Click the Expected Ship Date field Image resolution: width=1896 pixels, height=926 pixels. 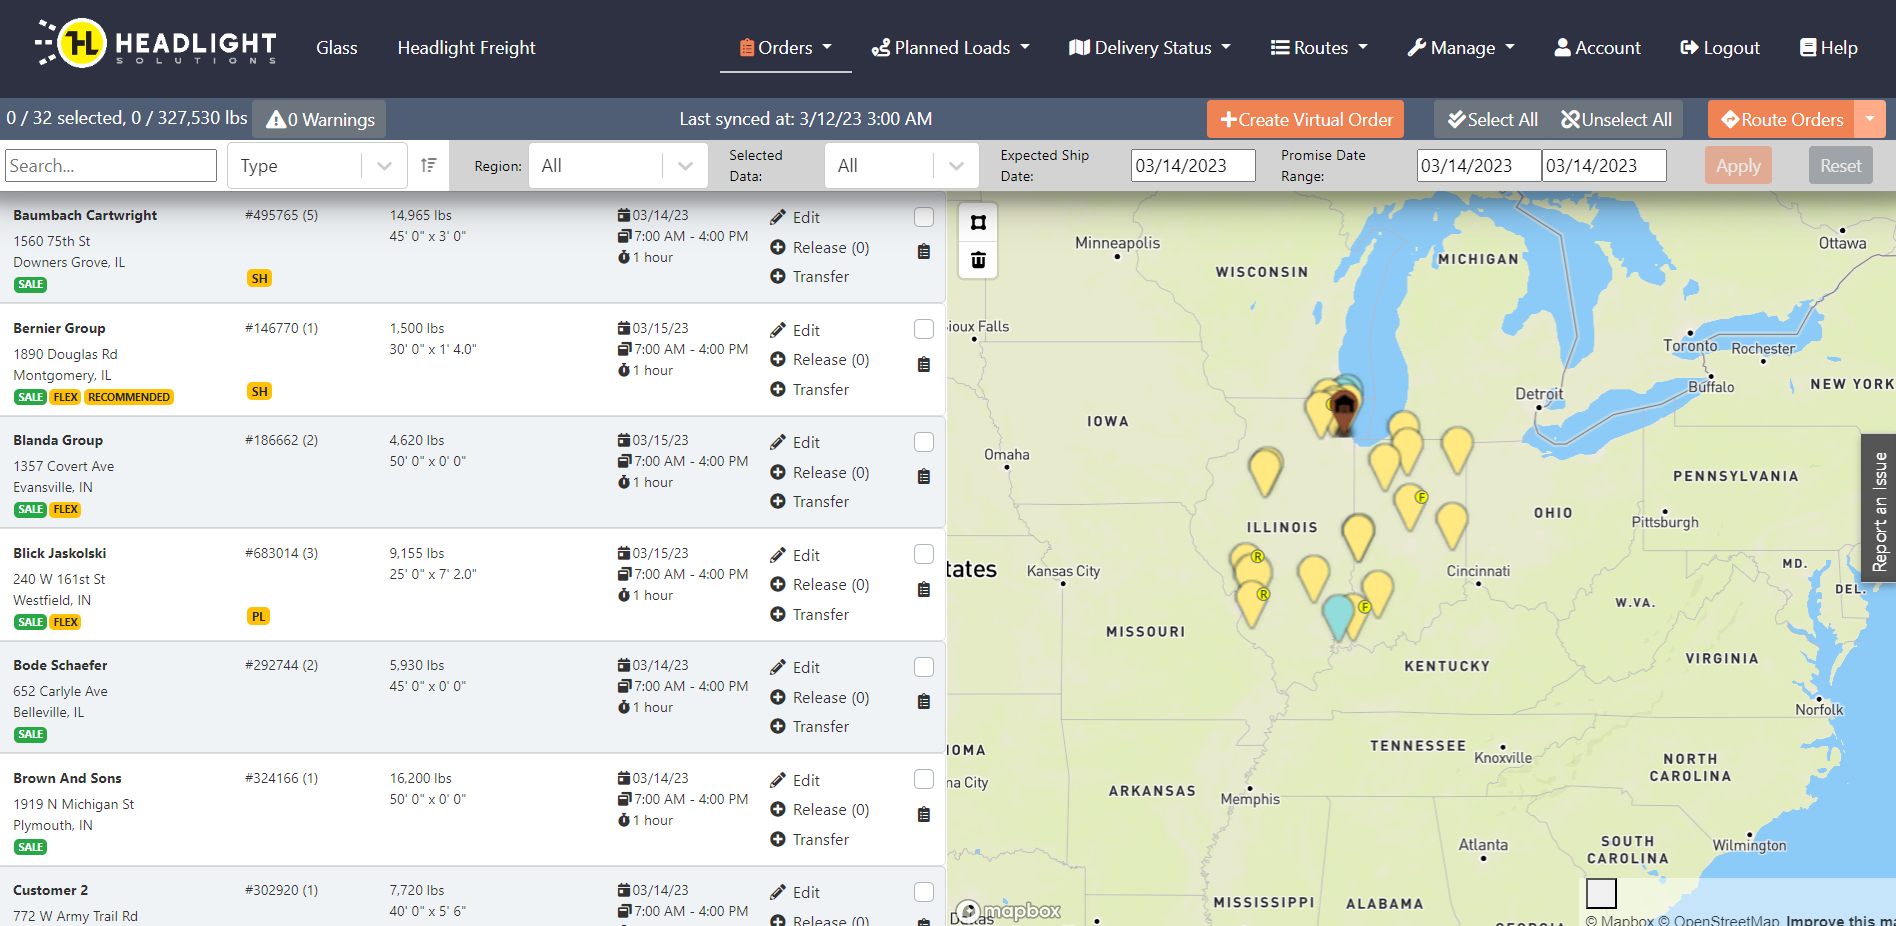pyautogui.click(x=1193, y=166)
